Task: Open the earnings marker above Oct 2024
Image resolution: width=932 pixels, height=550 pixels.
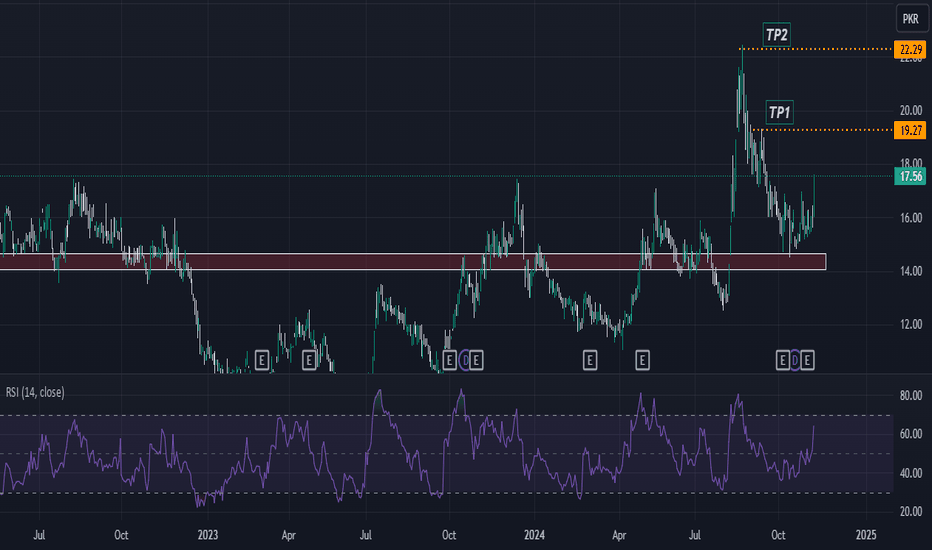Action: (783, 360)
